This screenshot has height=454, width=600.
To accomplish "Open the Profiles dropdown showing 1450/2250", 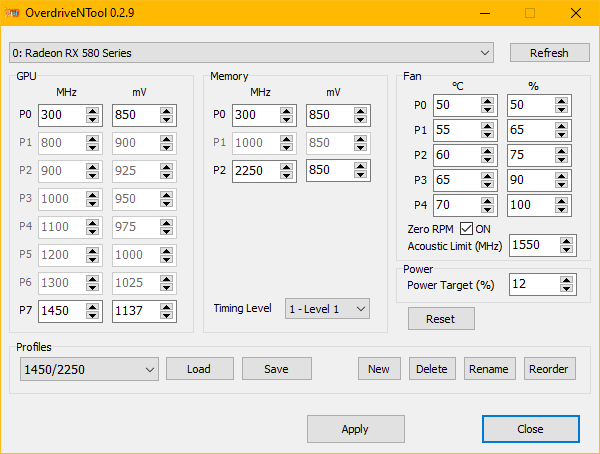I will [89, 369].
